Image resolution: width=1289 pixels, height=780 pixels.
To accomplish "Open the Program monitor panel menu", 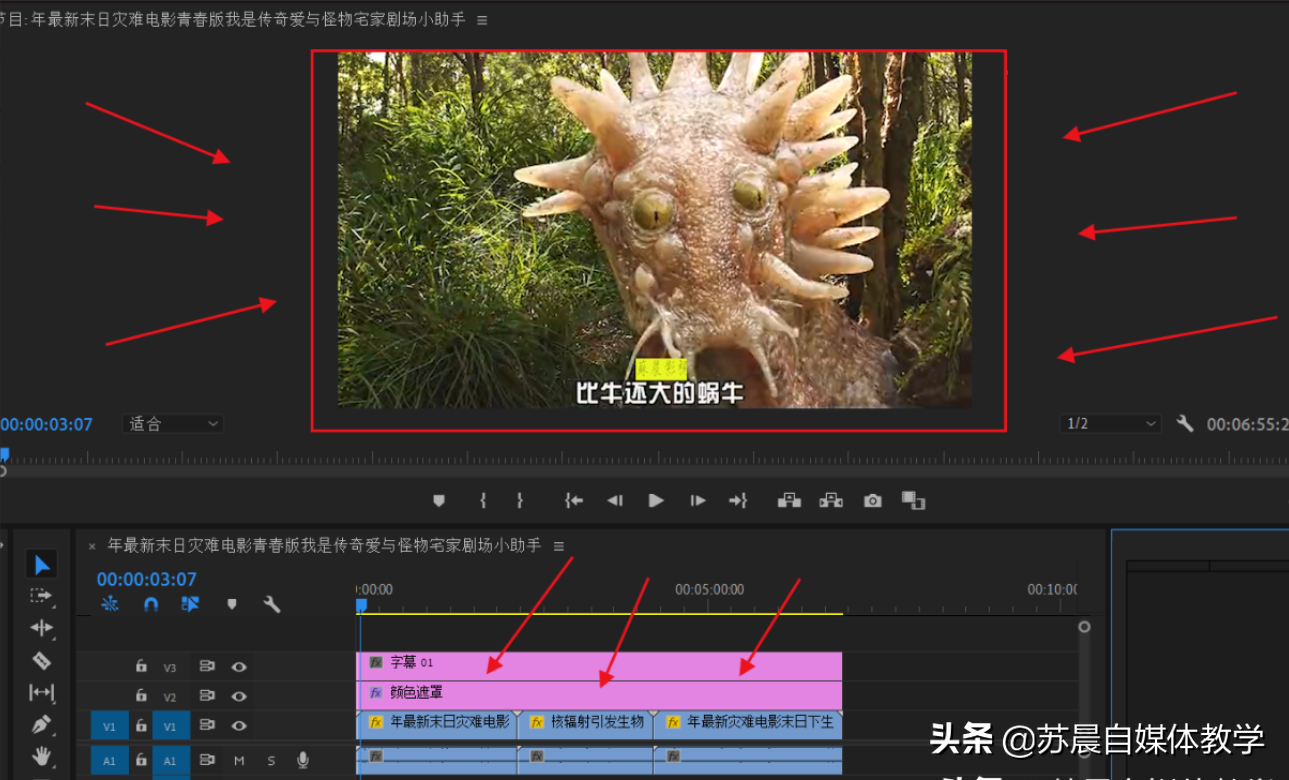I will [482, 20].
